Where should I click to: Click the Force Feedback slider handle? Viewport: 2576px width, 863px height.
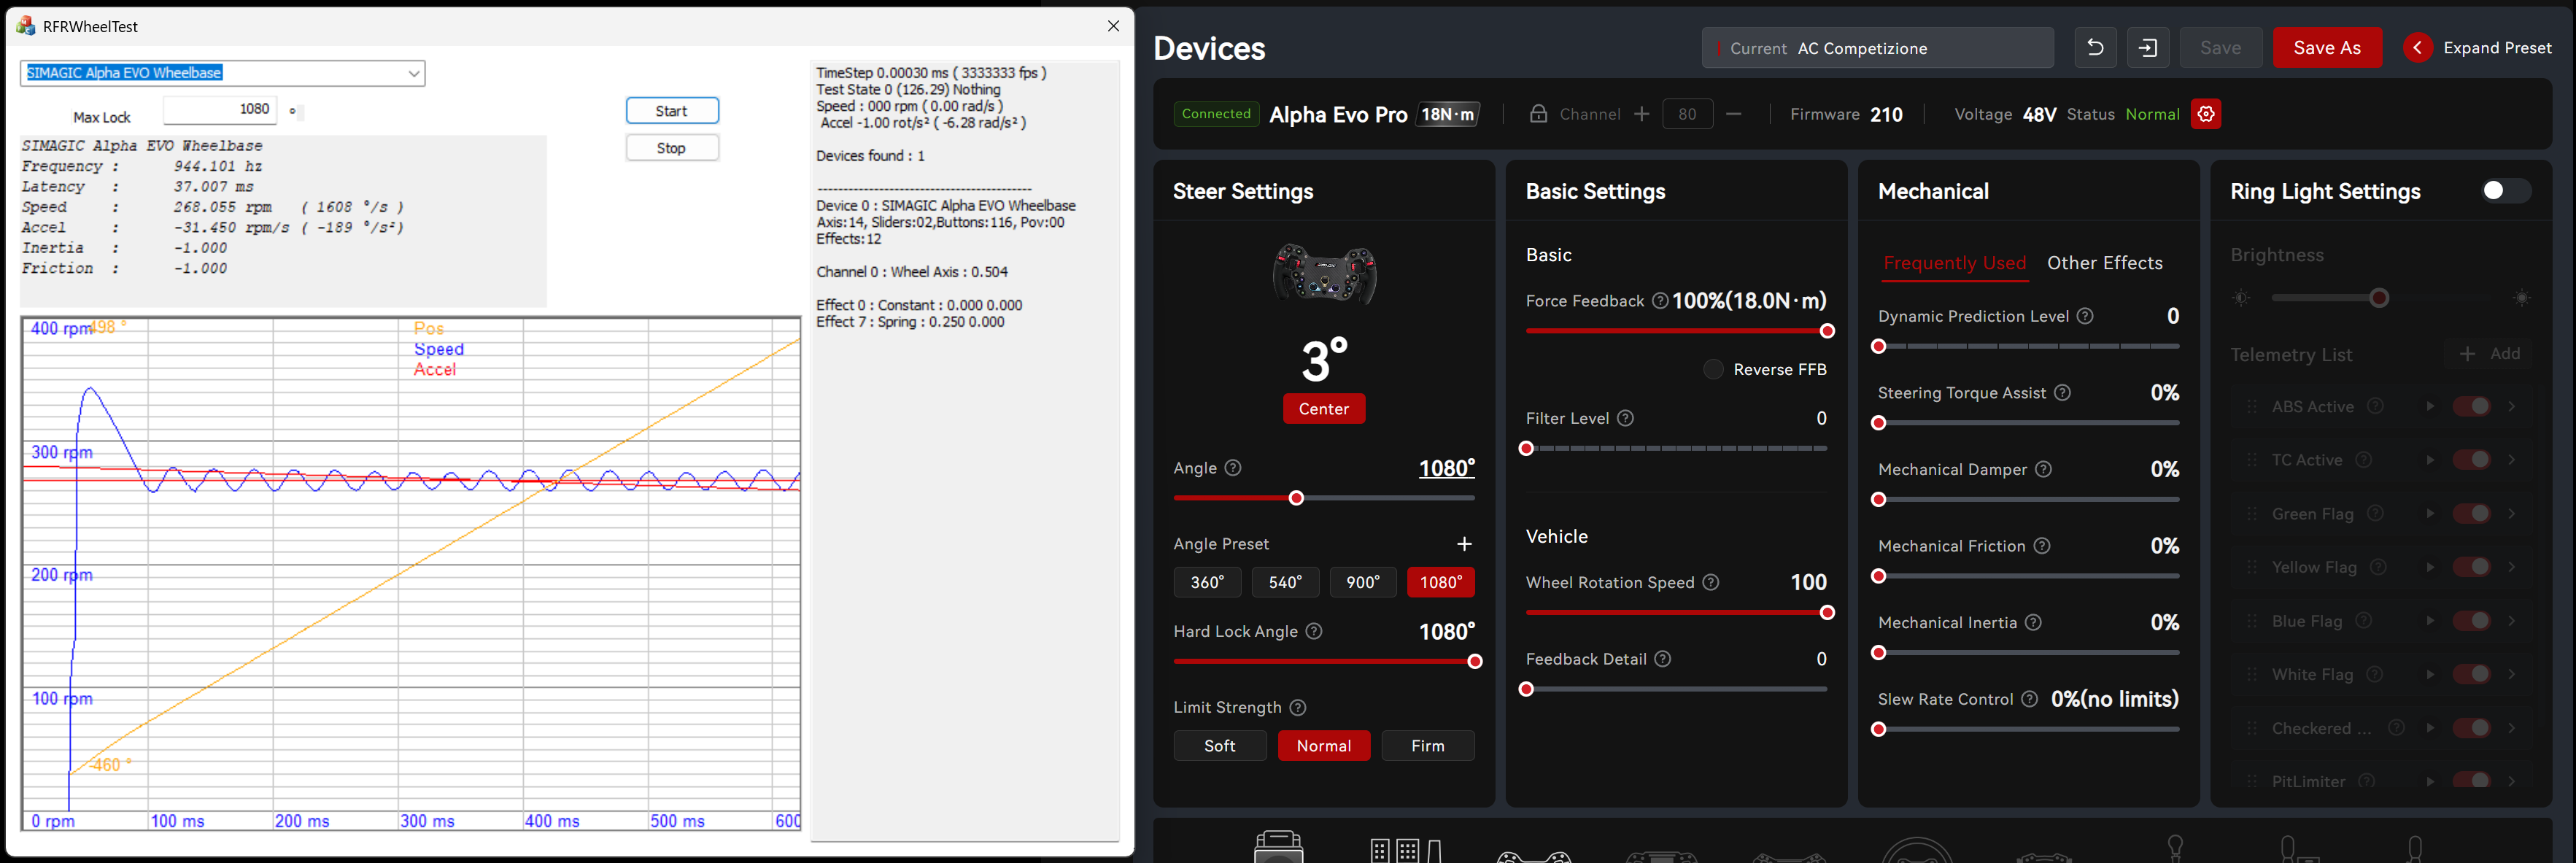point(1827,331)
